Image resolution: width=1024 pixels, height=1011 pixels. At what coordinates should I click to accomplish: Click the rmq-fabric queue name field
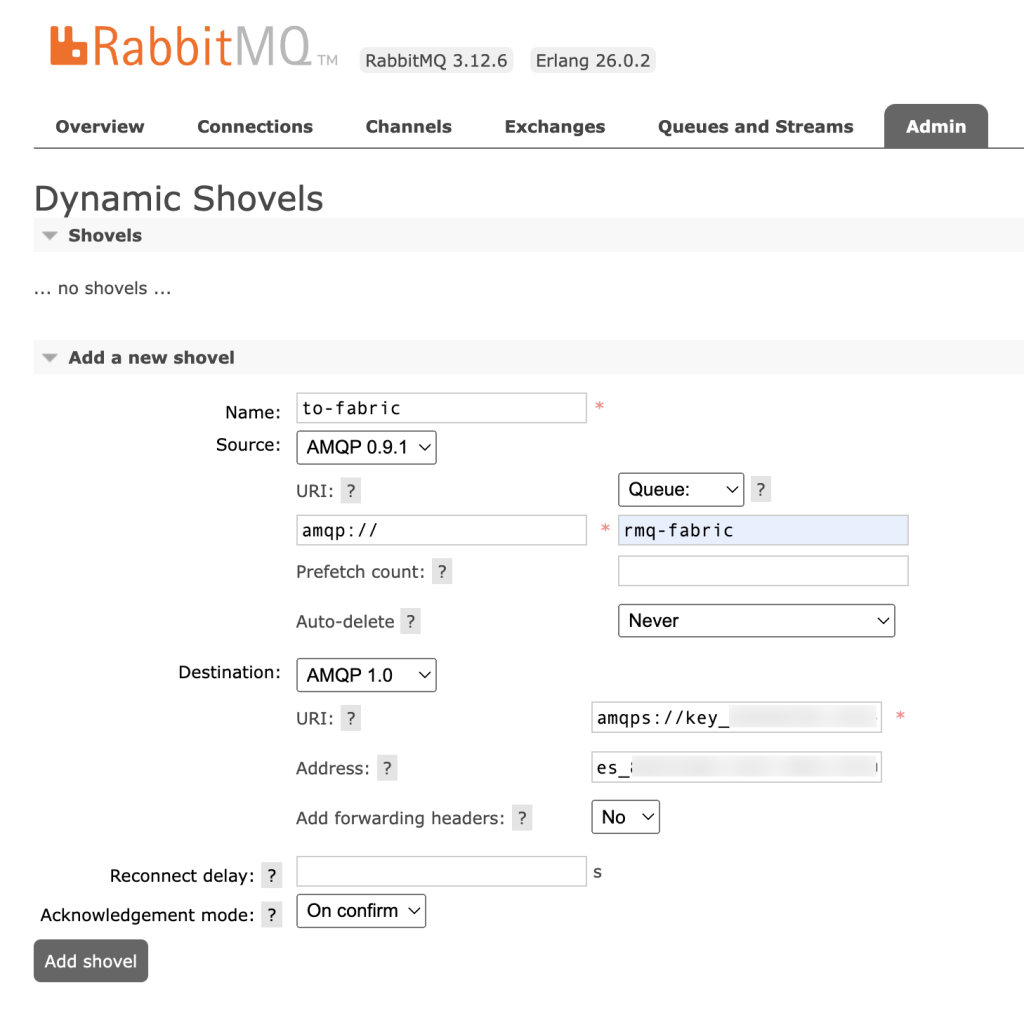[762, 530]
